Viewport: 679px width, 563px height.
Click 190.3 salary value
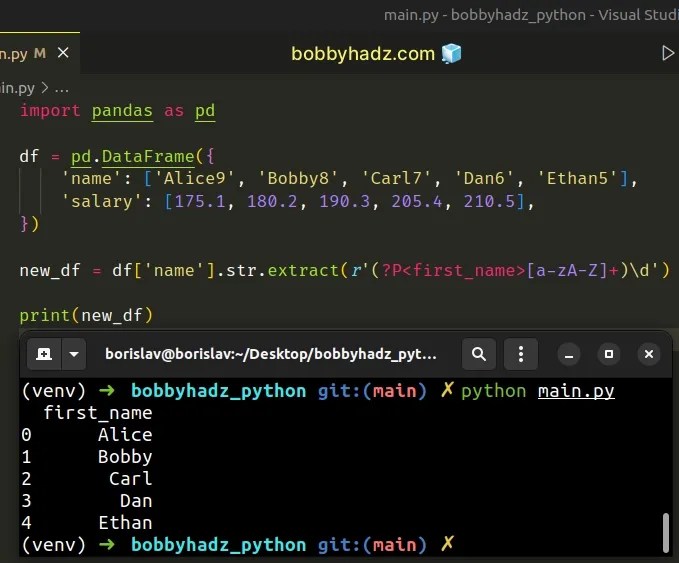point(345,201)
